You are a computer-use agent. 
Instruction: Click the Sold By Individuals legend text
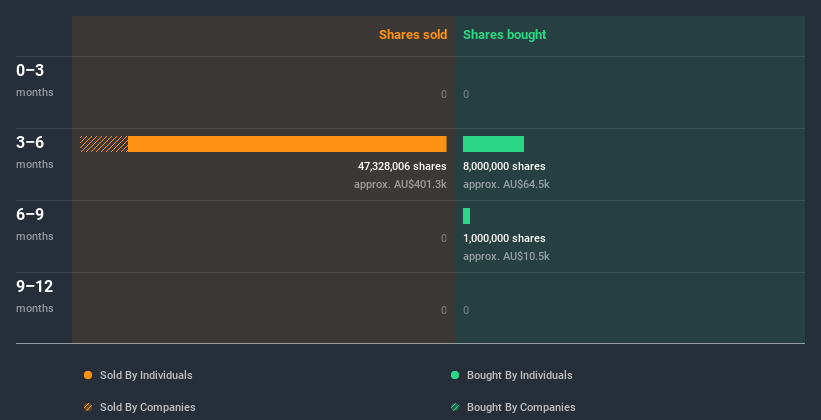coord(146,375)
